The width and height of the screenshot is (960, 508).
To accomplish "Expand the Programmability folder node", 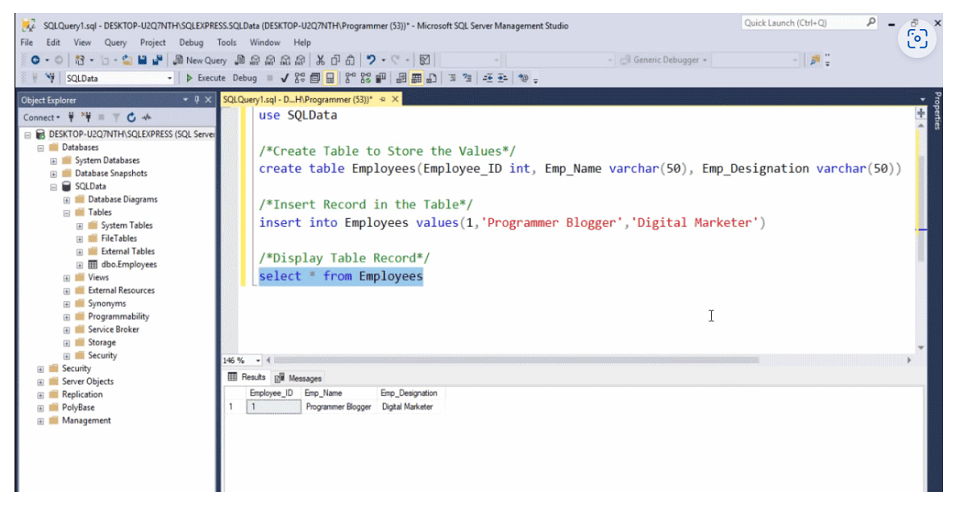I will pos(66,317).
